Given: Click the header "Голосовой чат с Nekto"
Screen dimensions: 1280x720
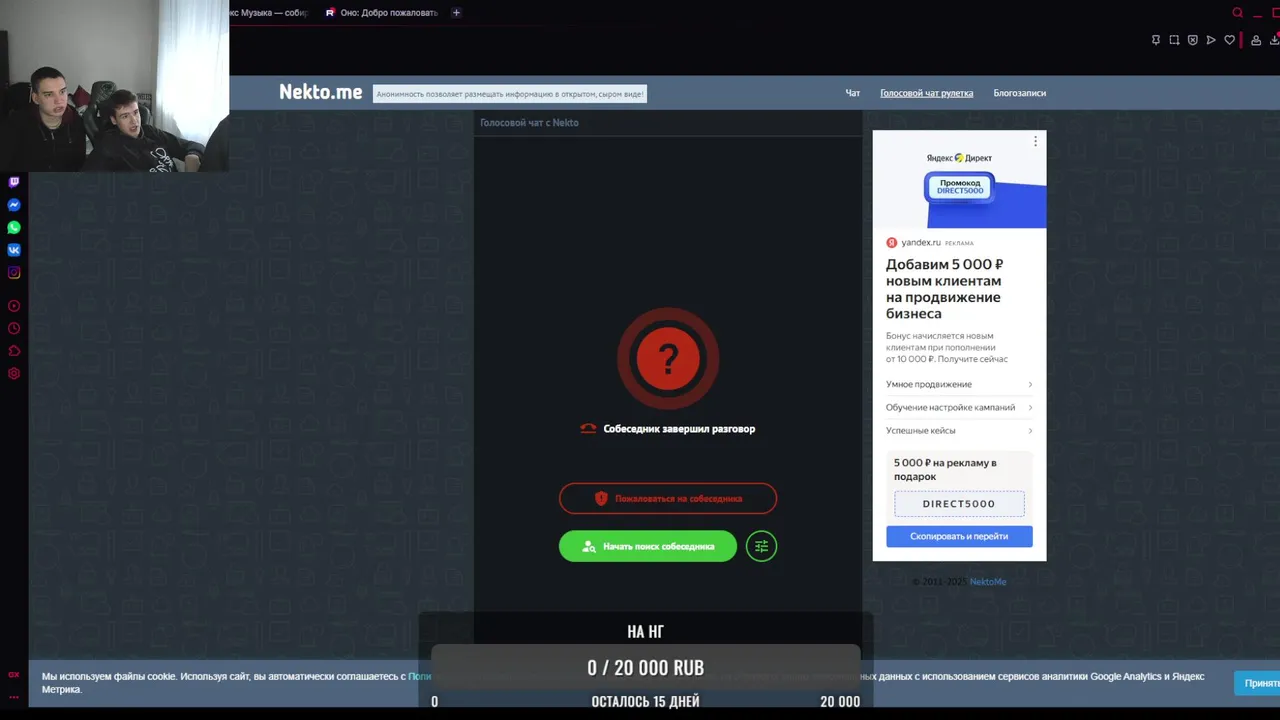Looking at the screenshot, I should (x=529, y=123).
